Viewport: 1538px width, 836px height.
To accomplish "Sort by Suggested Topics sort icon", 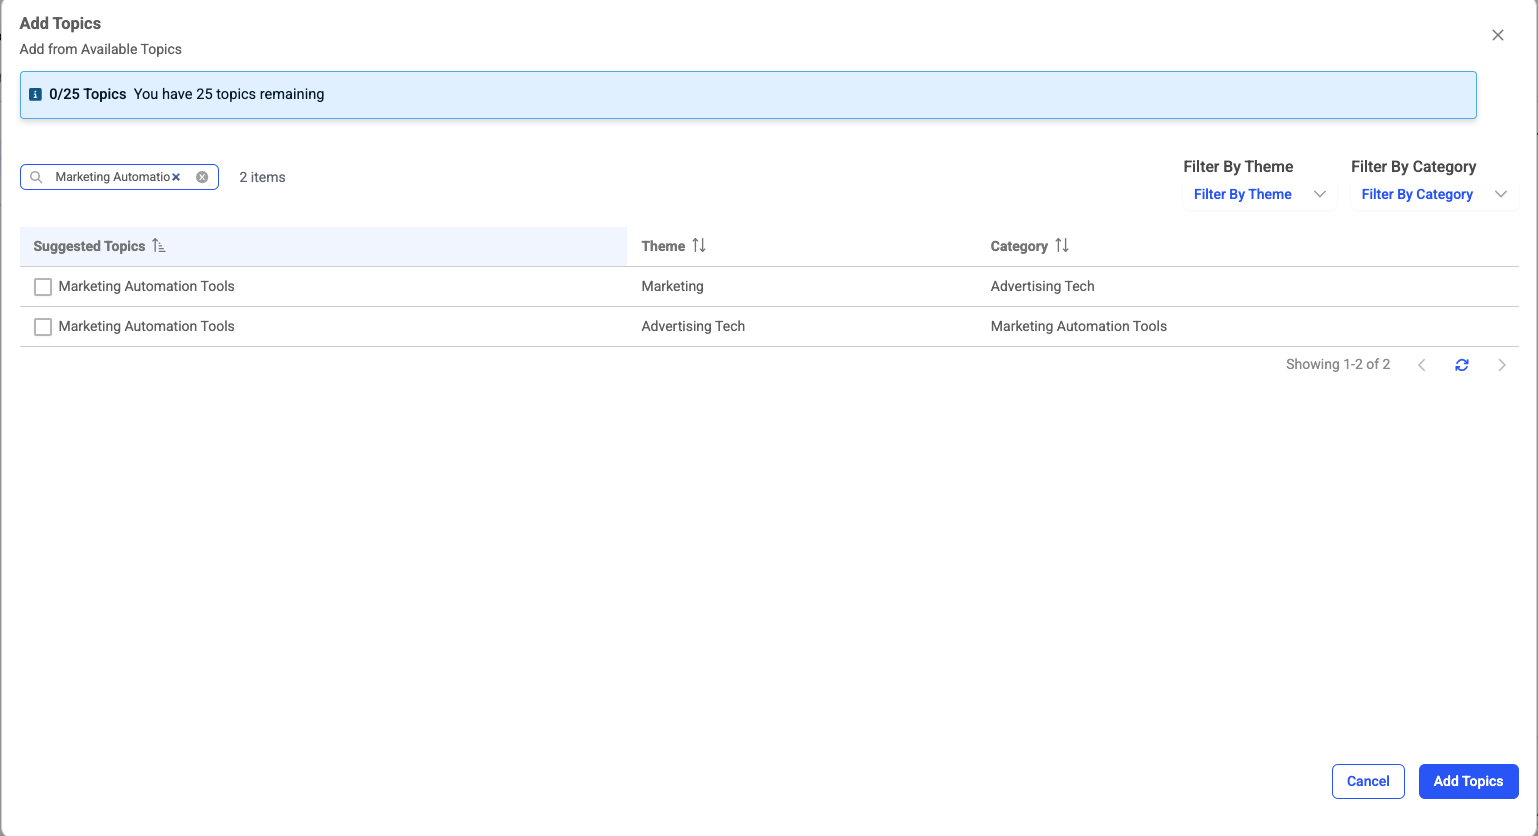I will point(158,246).
